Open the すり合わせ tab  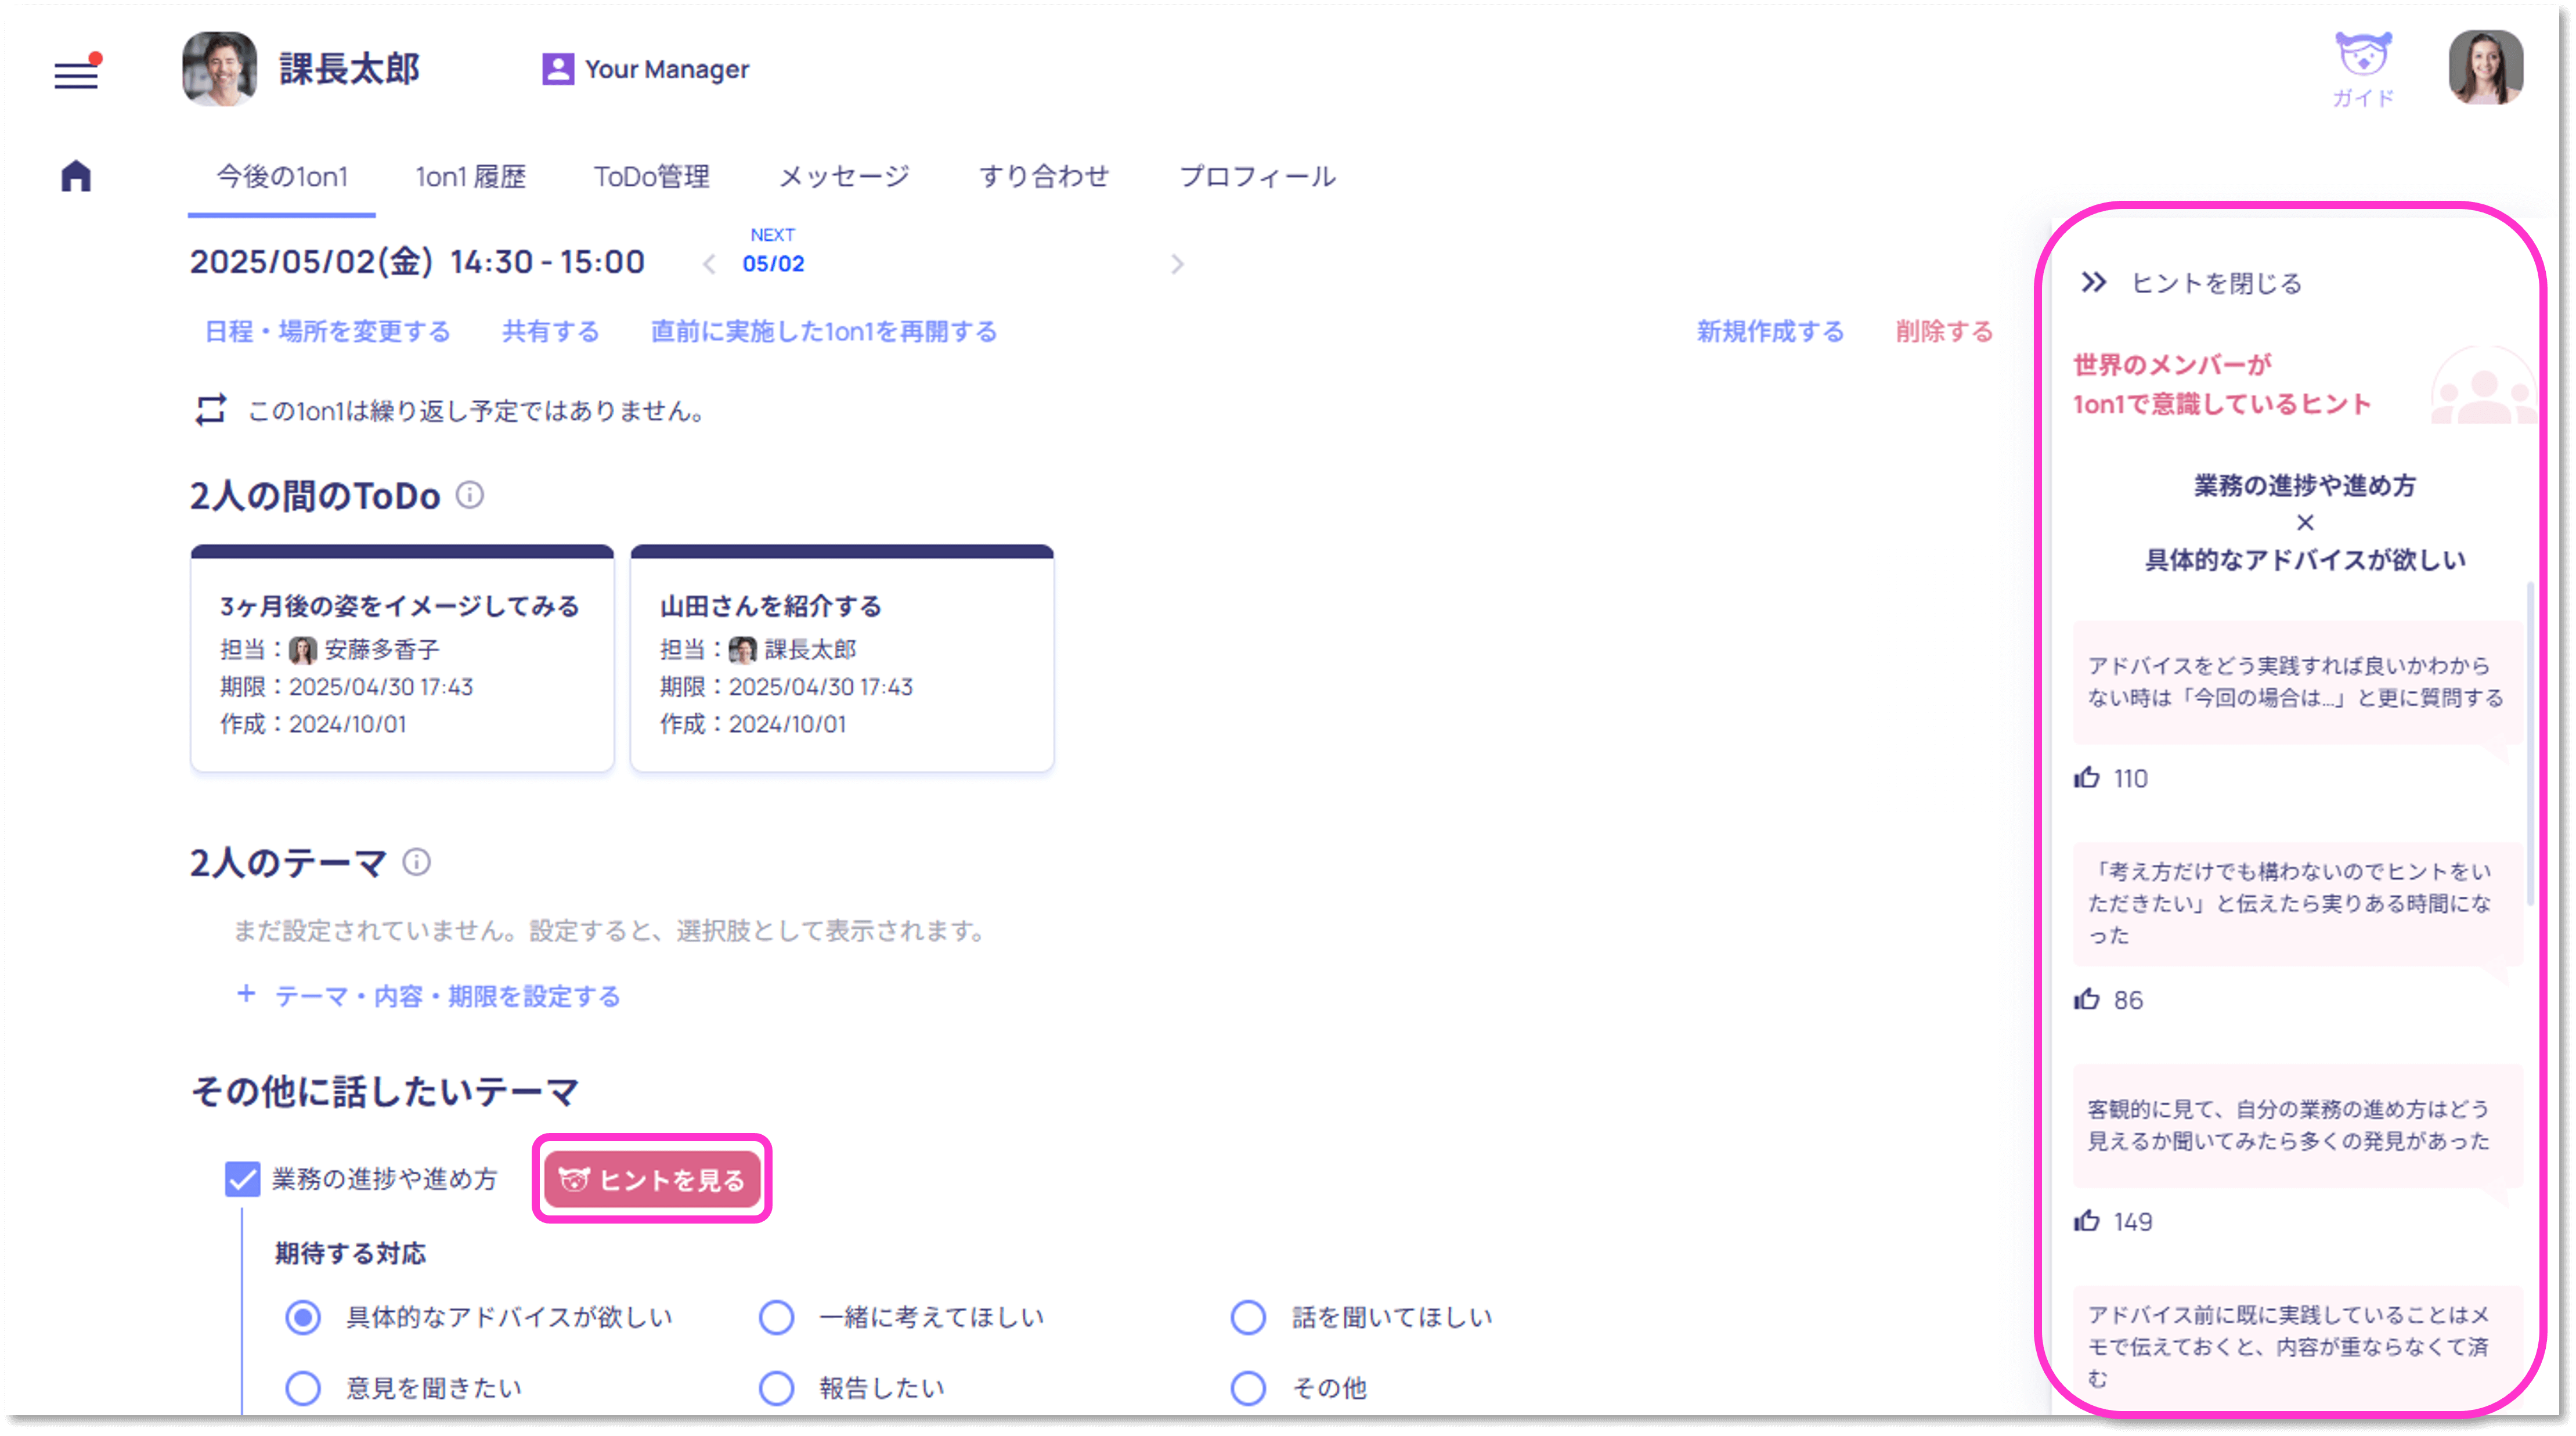1044,177
